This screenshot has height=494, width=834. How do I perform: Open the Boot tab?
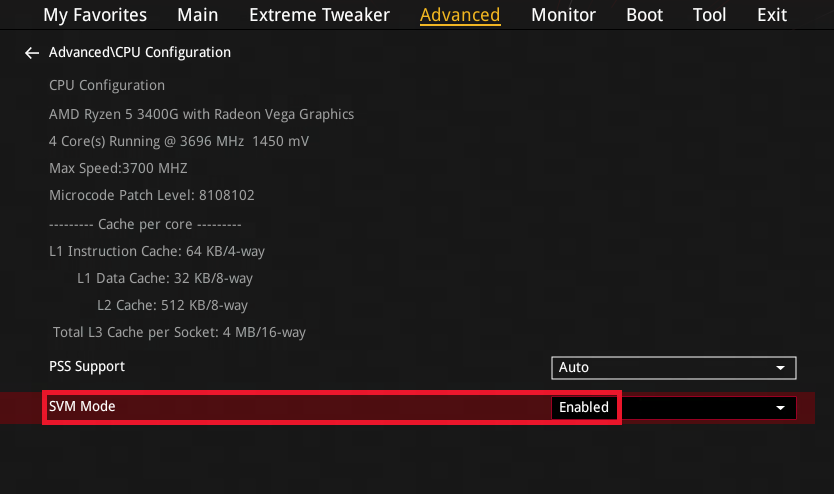pos(644,15)
